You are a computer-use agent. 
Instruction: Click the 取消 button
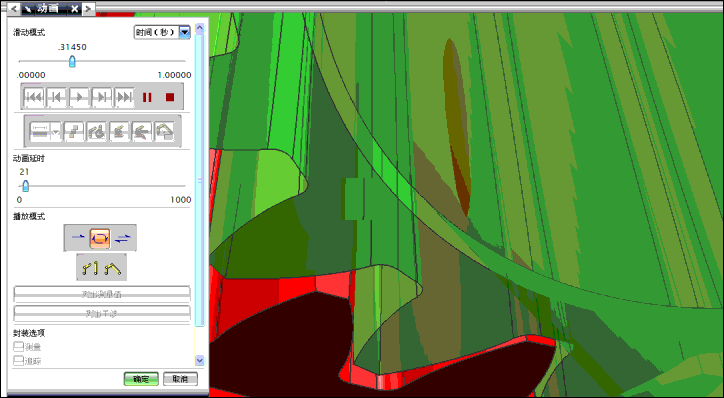(181, 379)
